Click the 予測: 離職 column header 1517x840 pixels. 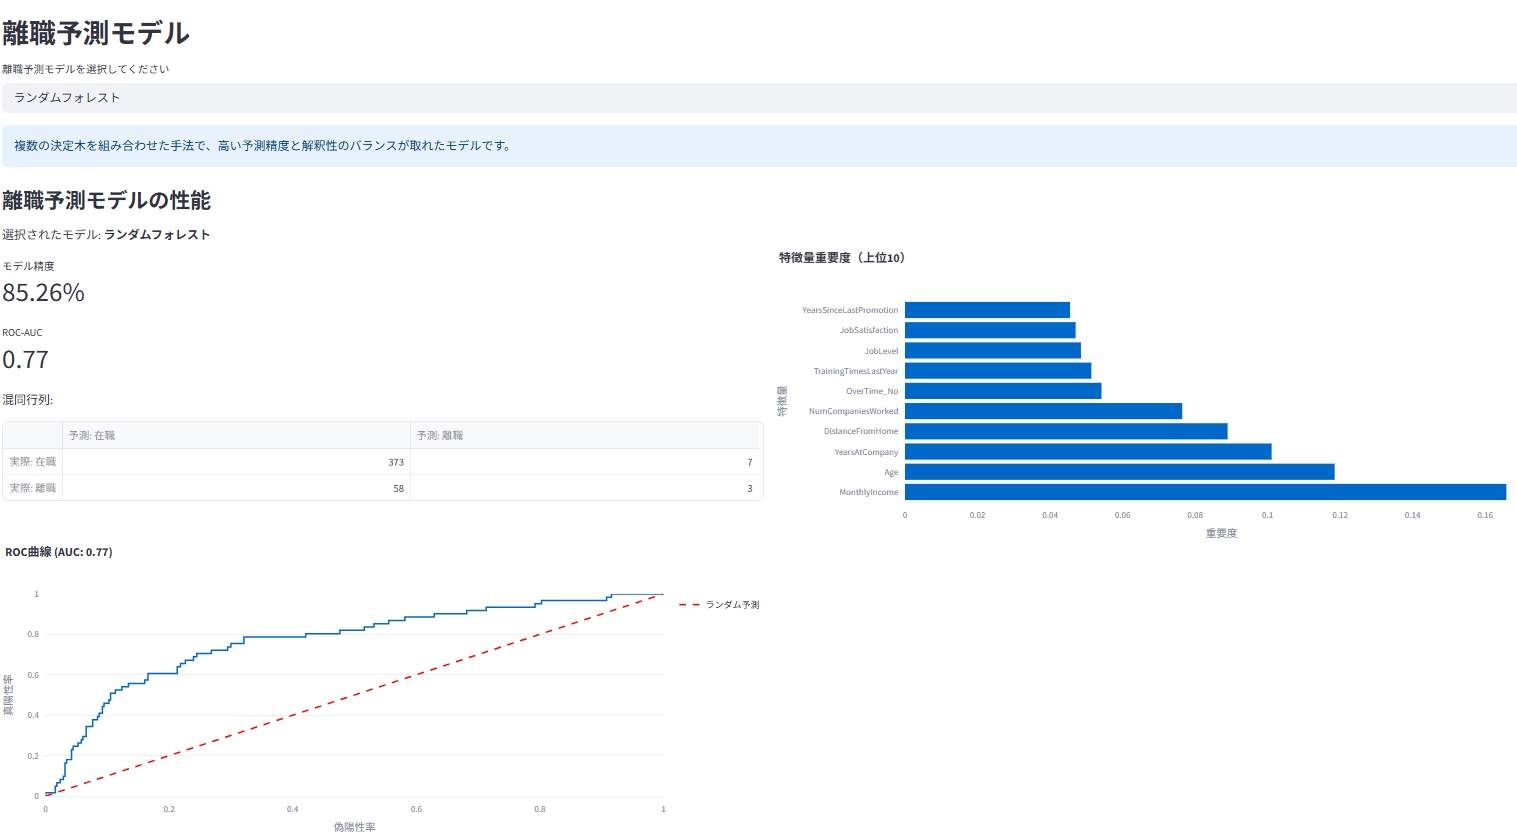pos(585,435)
